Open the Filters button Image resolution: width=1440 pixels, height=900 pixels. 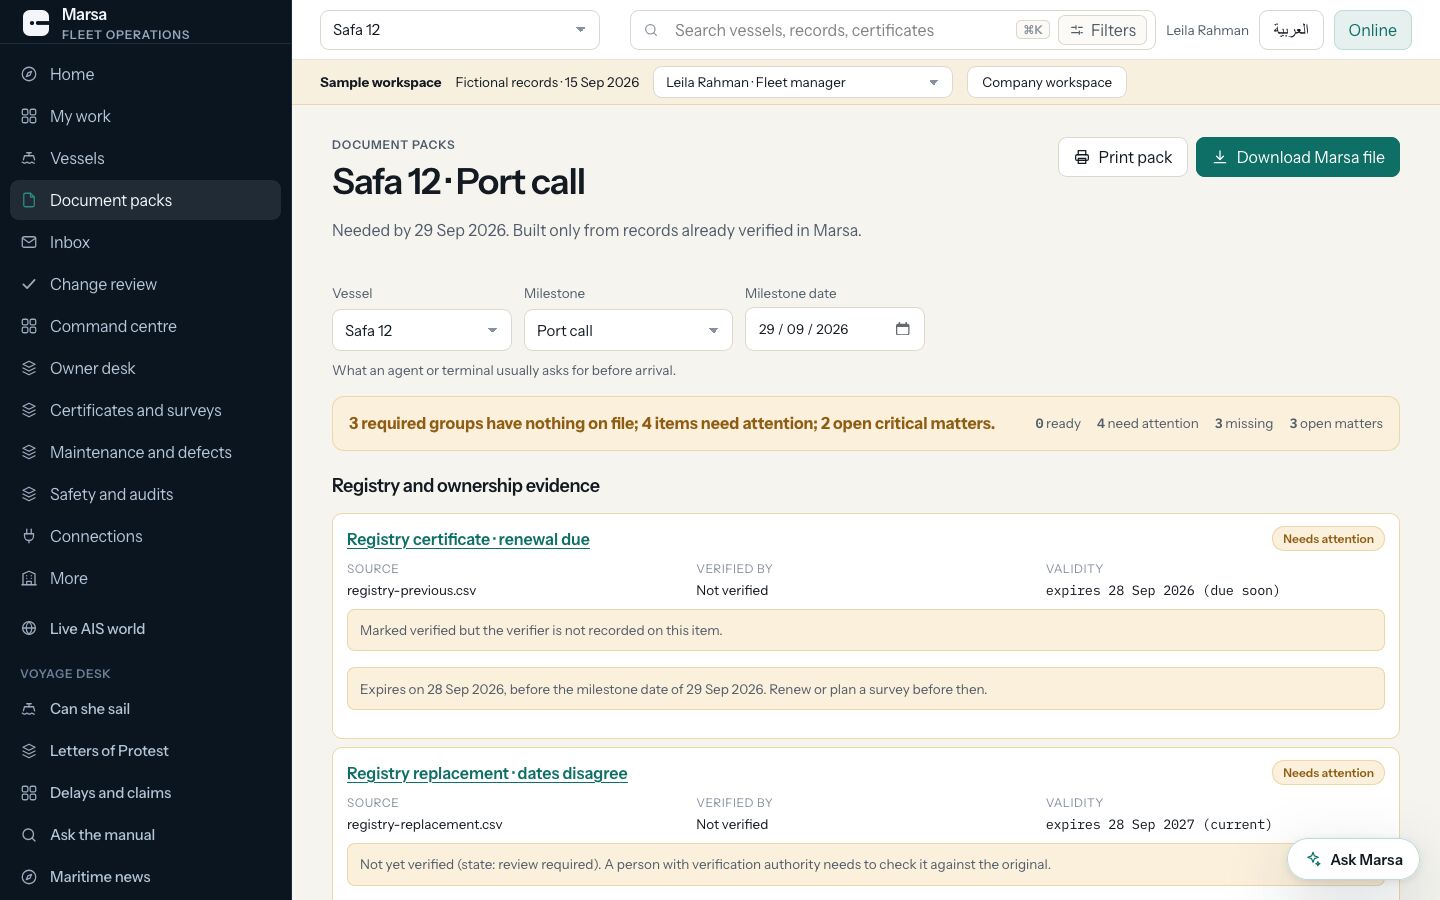pyautogui.click(x=1102, y=30)
